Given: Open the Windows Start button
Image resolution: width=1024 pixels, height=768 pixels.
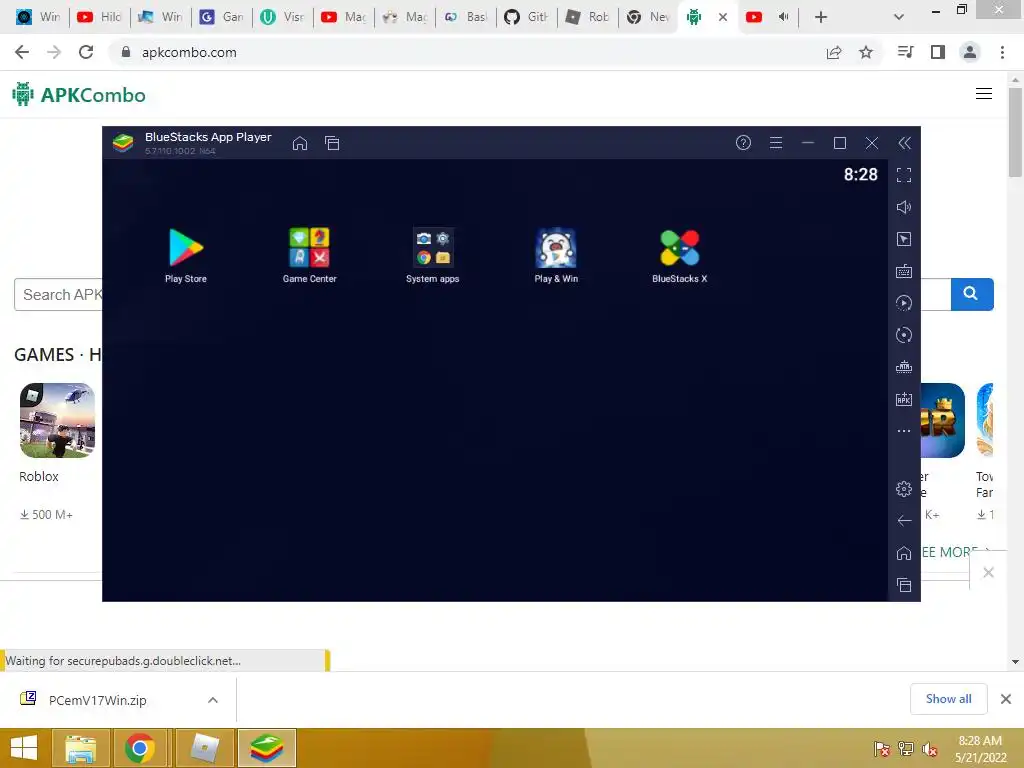Looking at the screenshot, I should (x=24, y=748).
